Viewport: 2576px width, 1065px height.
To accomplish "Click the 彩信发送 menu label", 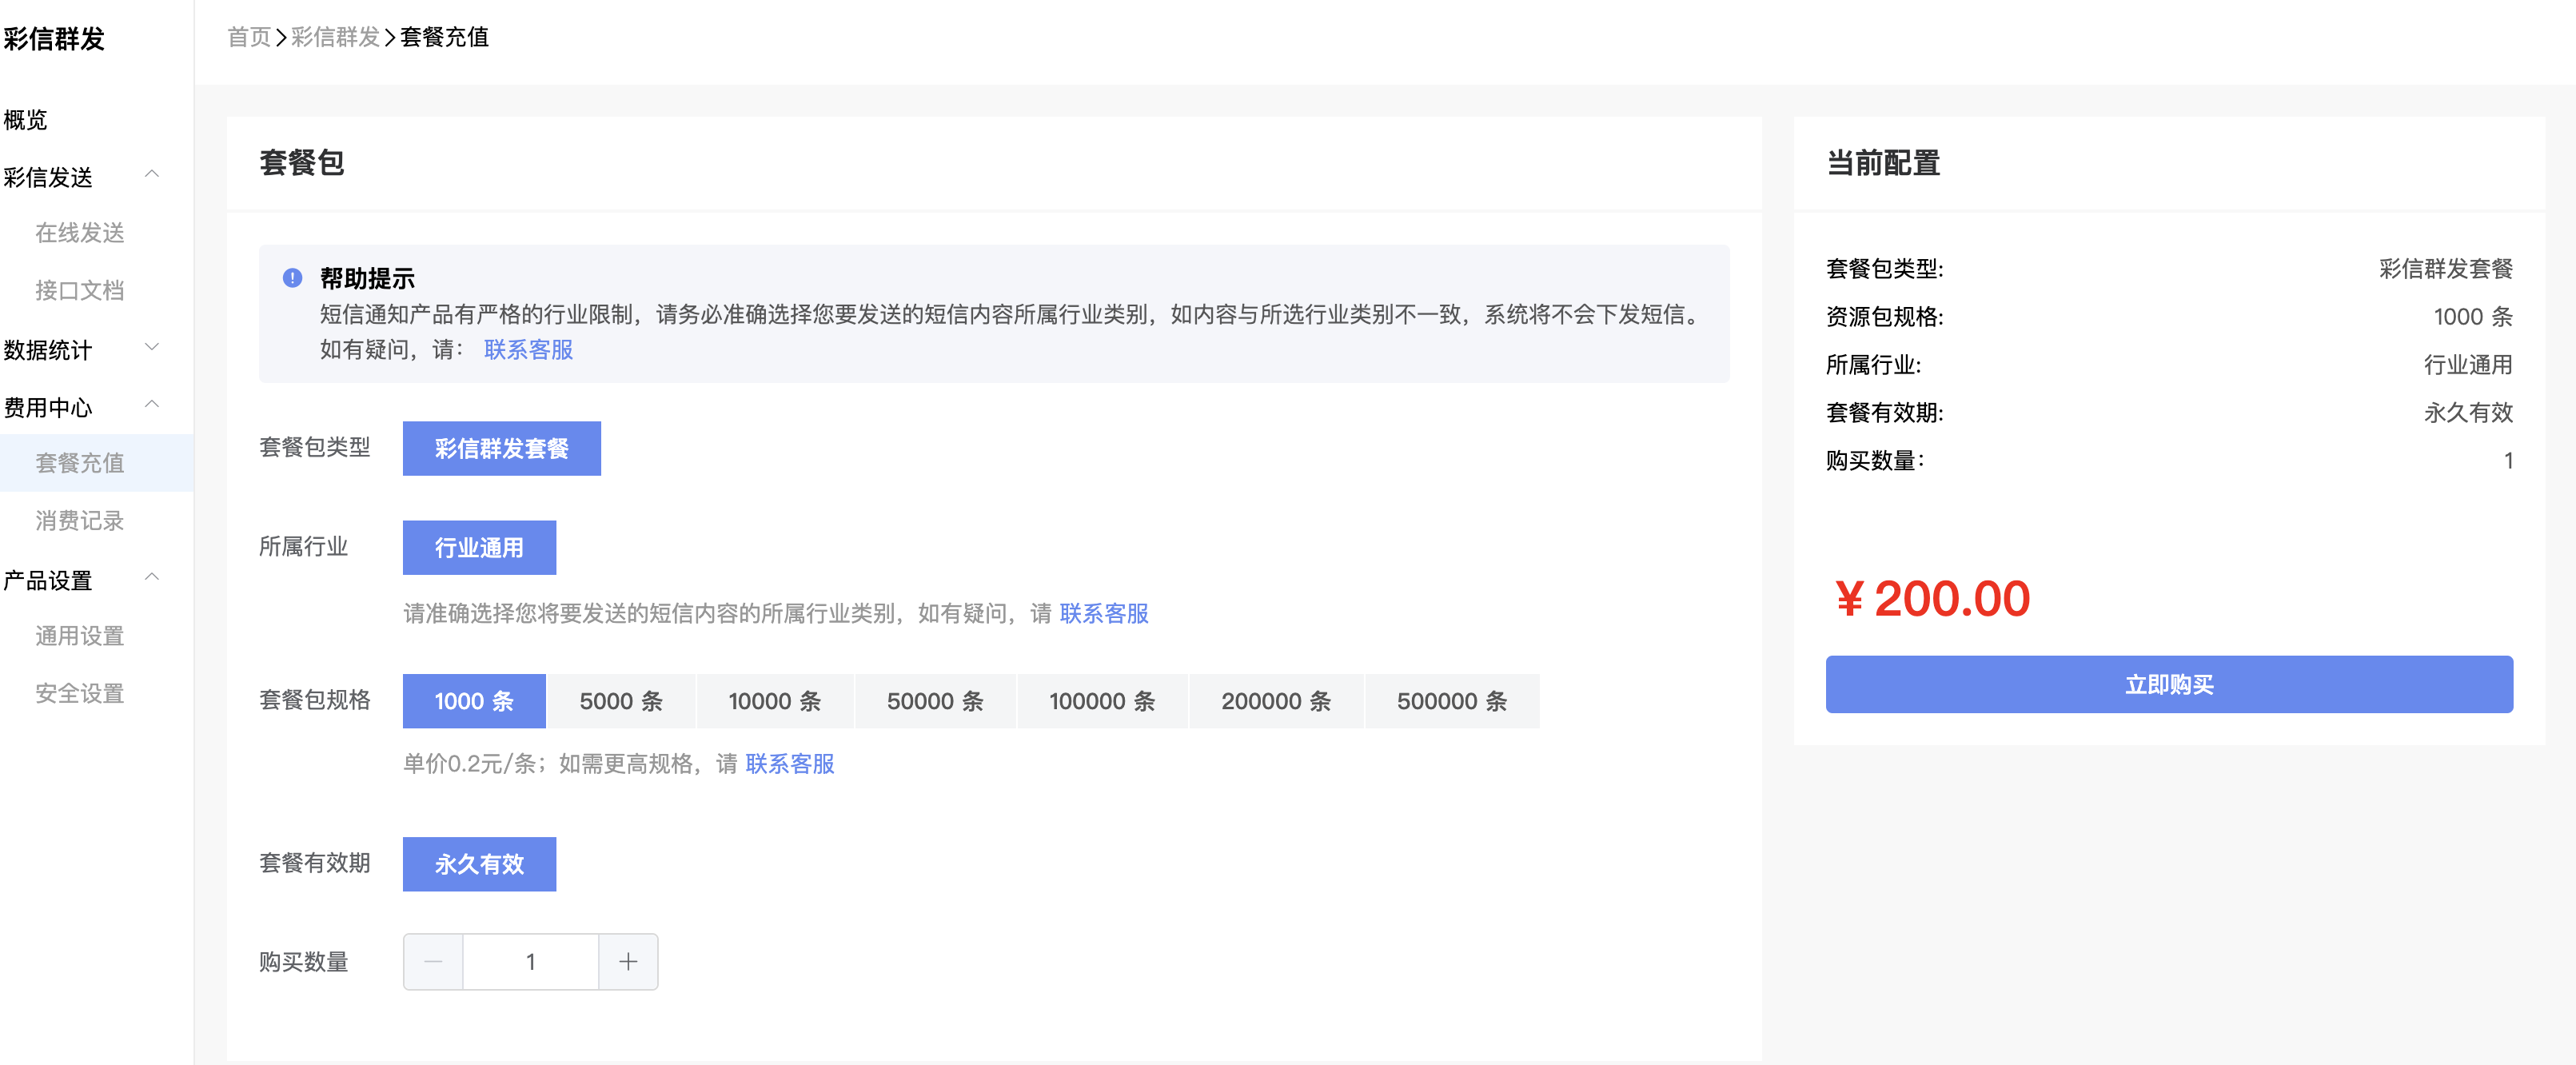I will 48,178.
